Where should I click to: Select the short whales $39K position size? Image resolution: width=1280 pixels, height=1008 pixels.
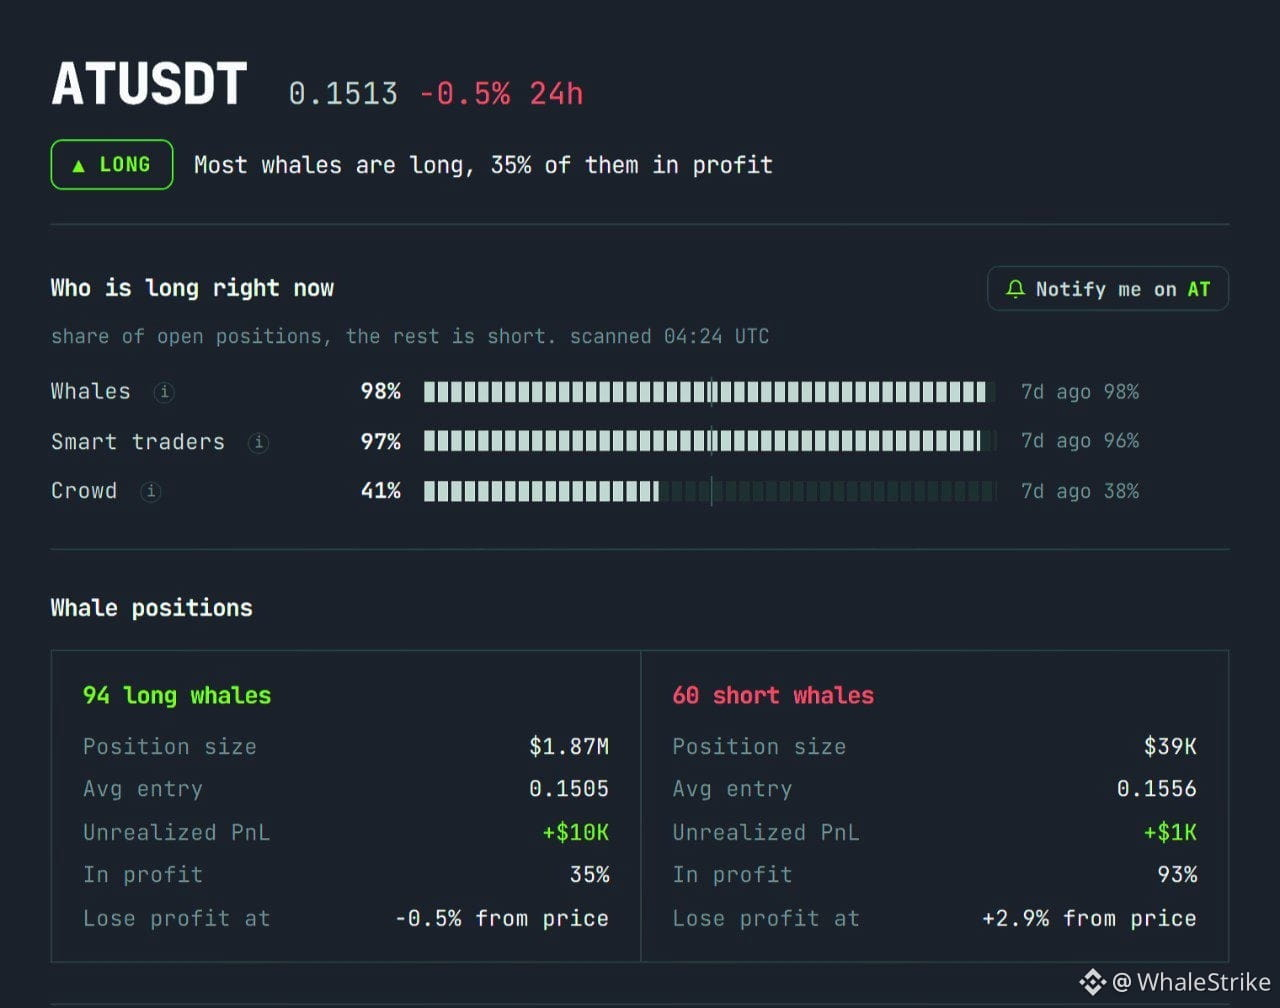1170,746
